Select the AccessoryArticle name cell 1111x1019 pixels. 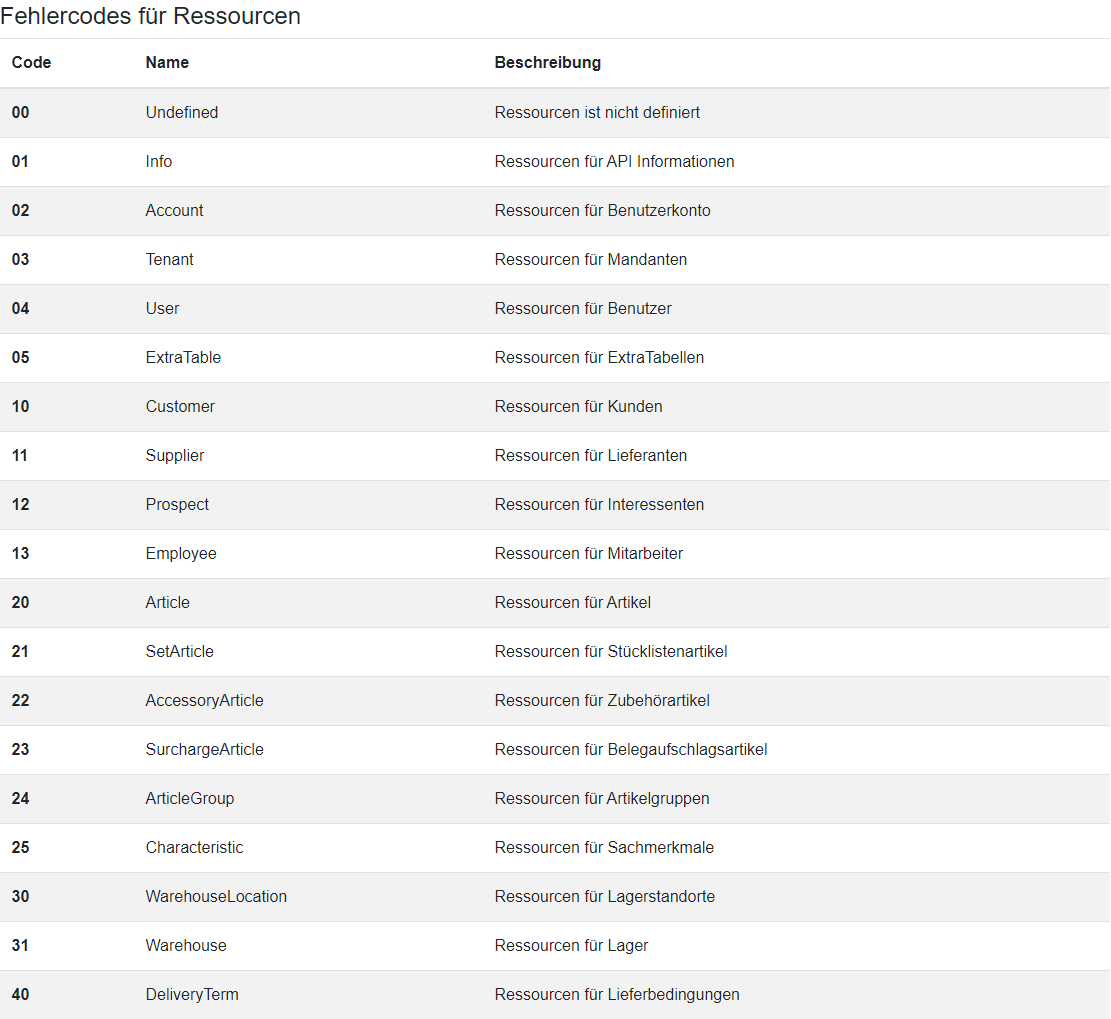pyautogui.click(x=204, y=700)
